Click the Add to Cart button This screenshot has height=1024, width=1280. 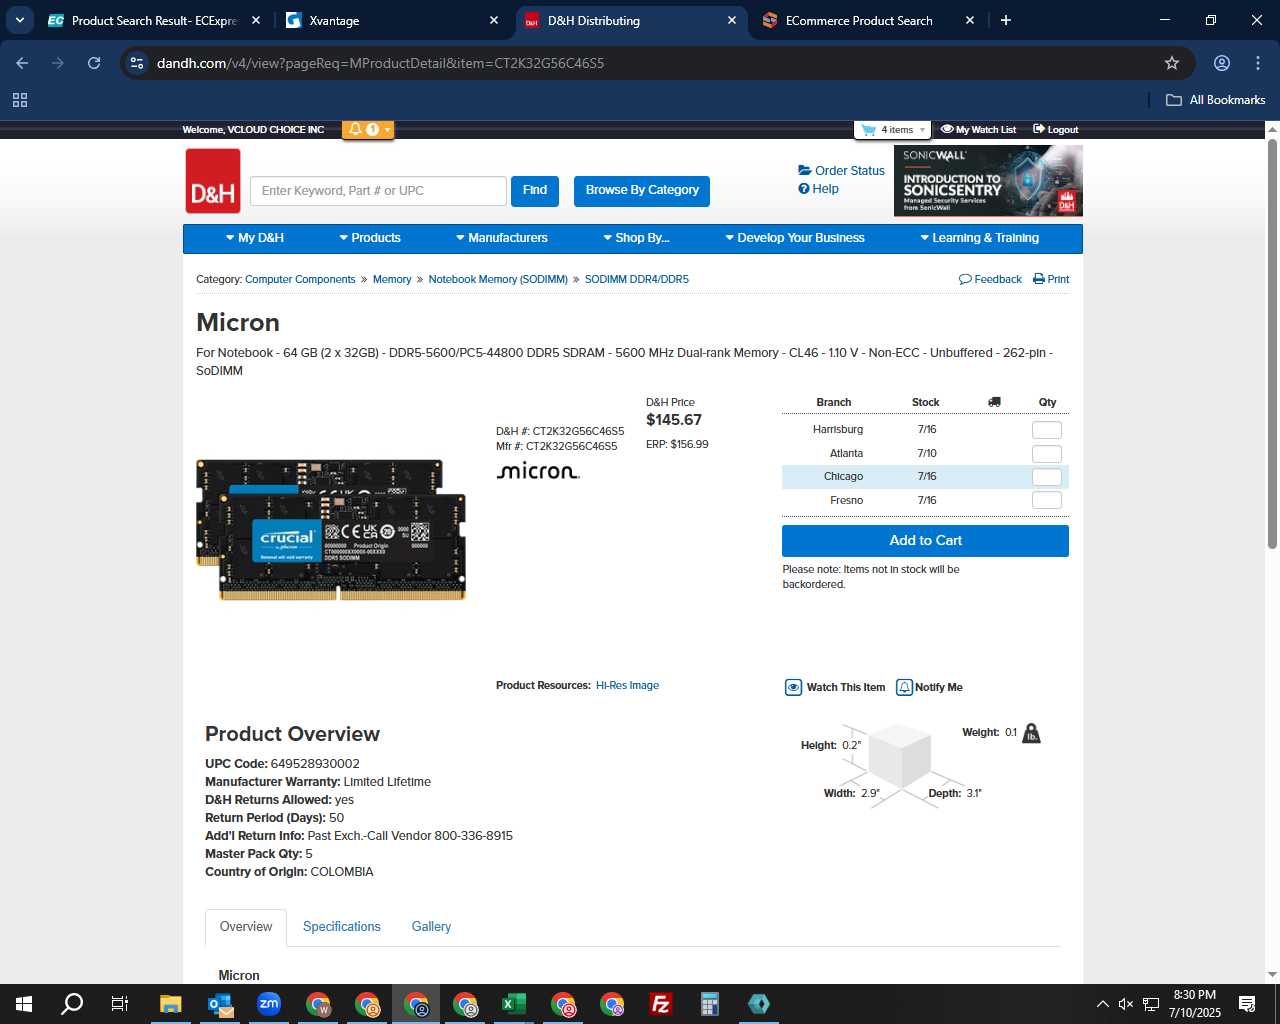(x=925, y=541)
